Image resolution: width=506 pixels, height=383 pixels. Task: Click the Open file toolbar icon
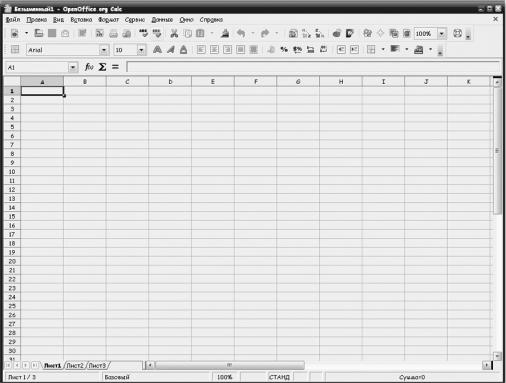tap(39, 33)
